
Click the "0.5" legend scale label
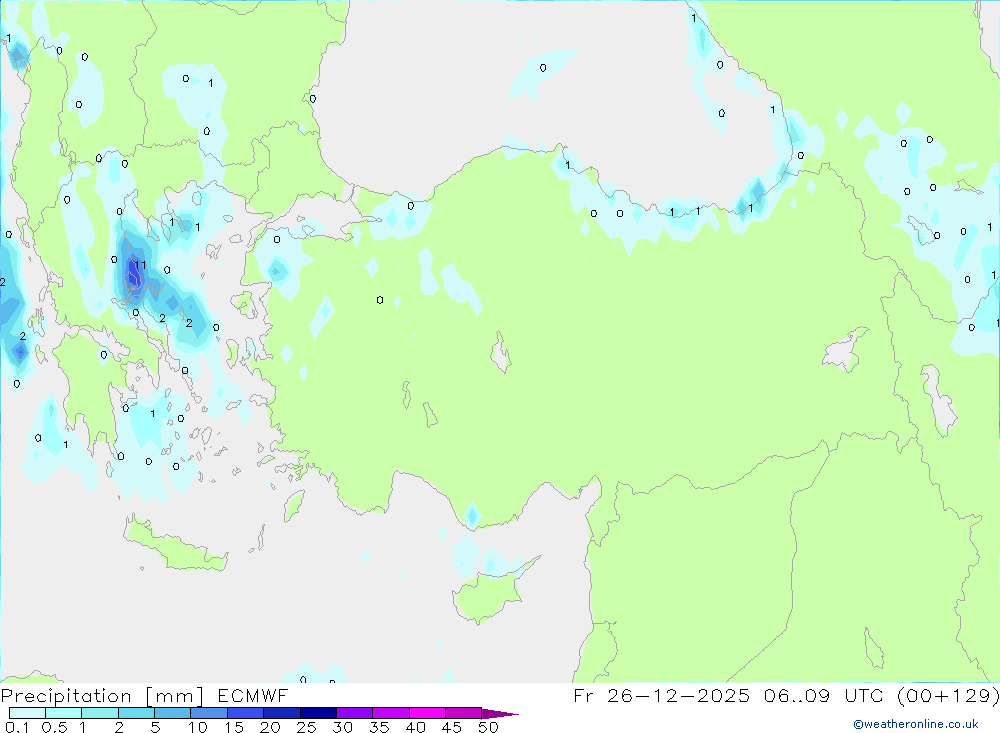click(54, 727)
